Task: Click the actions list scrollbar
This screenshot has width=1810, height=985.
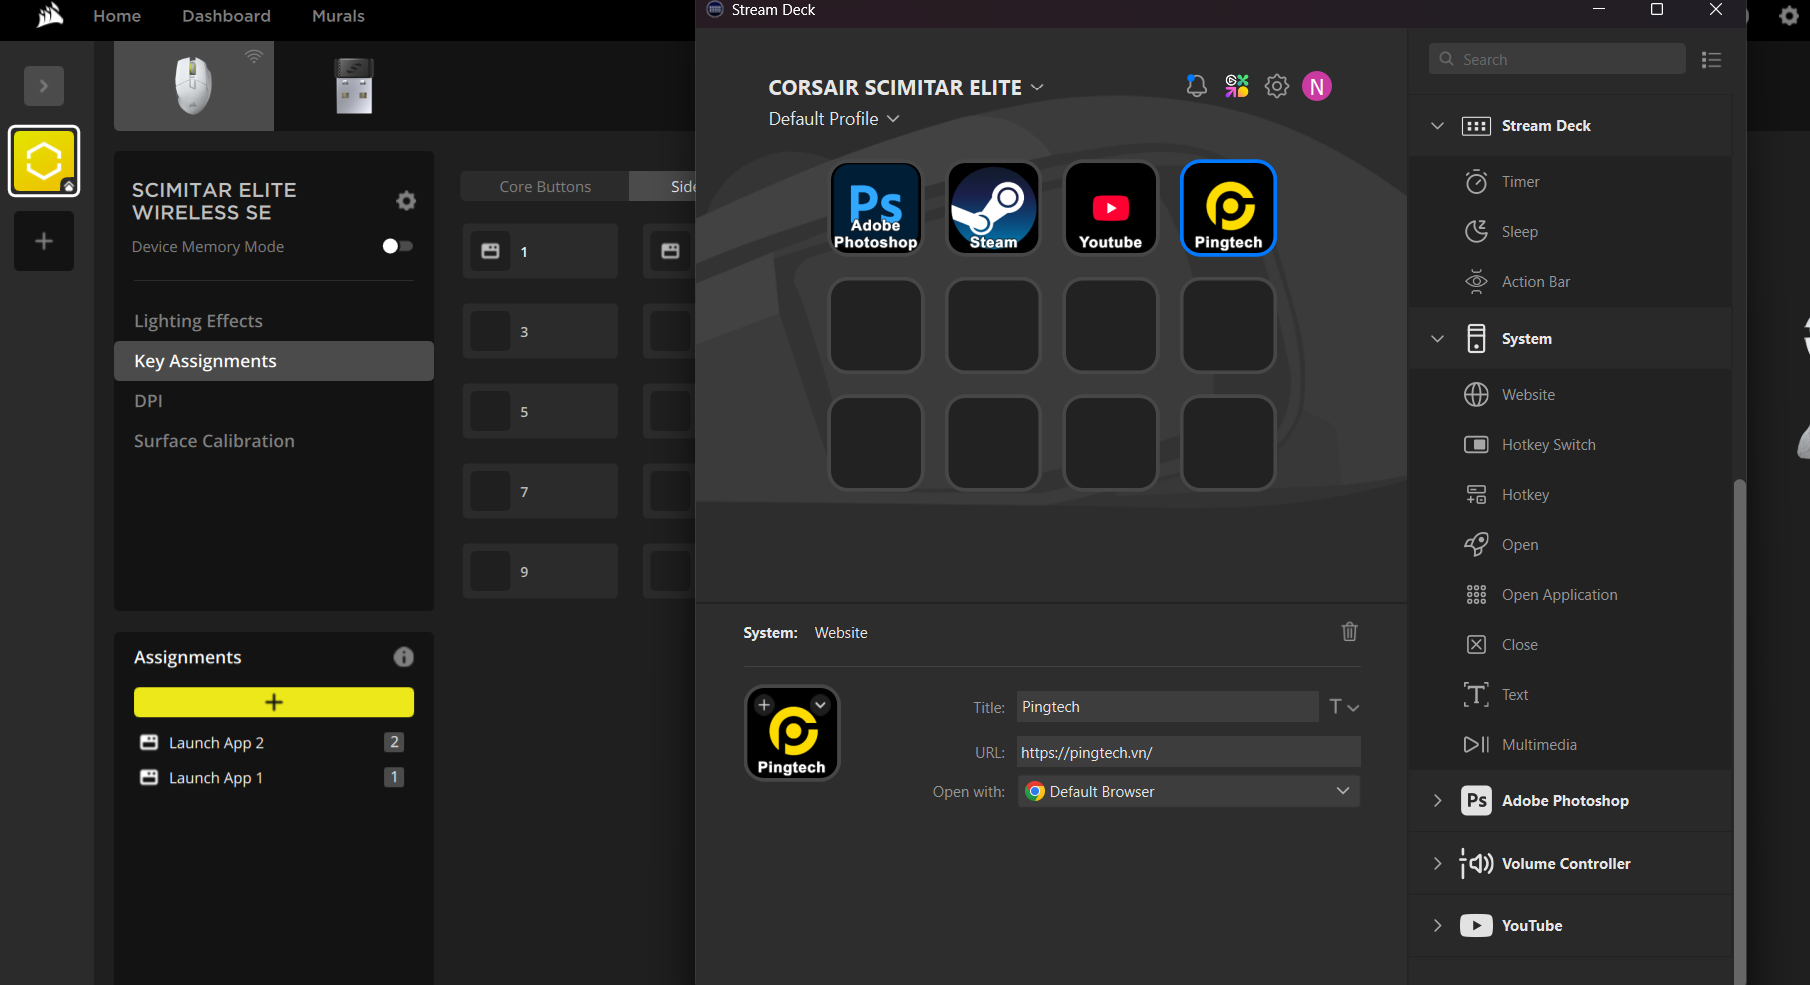Action: 1739,730
